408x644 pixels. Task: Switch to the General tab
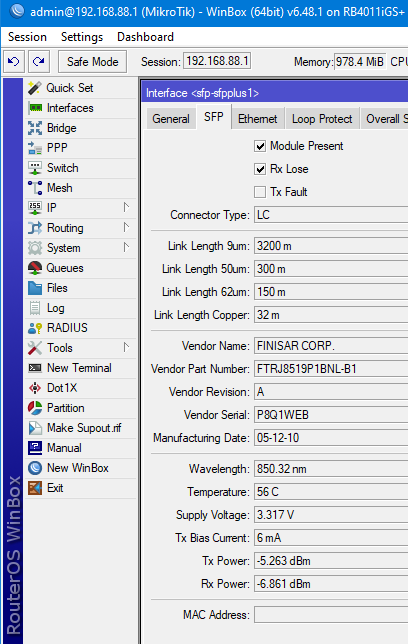[171, 119]
